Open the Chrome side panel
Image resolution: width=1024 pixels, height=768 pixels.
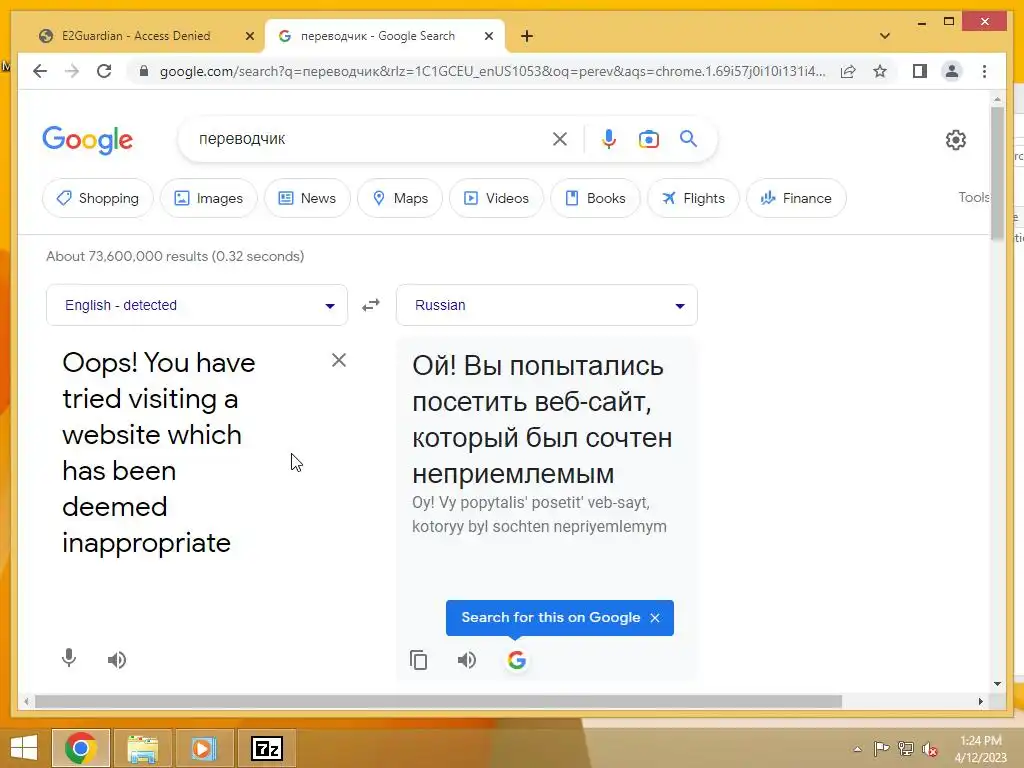click(920, 71)
